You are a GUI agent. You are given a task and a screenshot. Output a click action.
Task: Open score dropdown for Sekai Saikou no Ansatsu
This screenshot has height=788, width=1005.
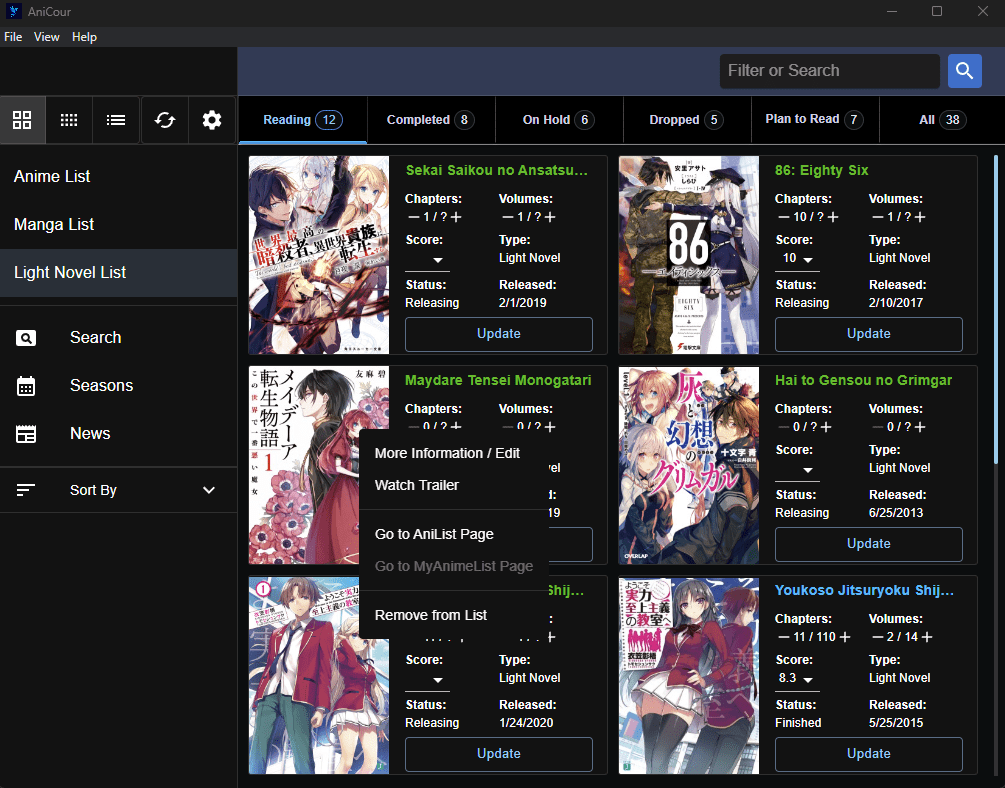pos(428,260)
